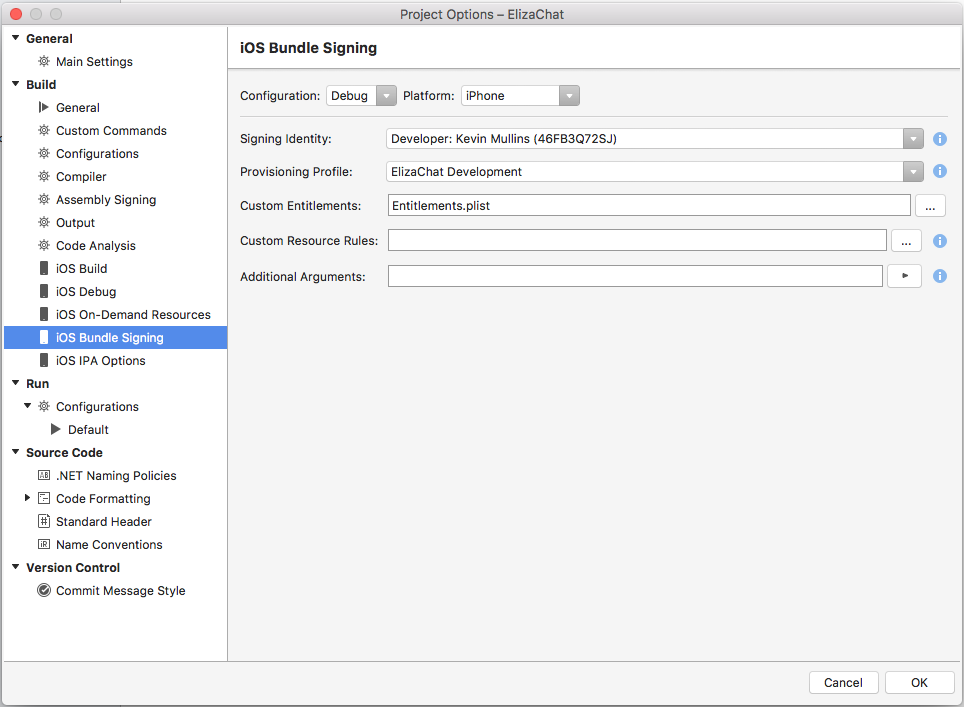Browse for a Custom Entitlements file

[x=929, y=205]
